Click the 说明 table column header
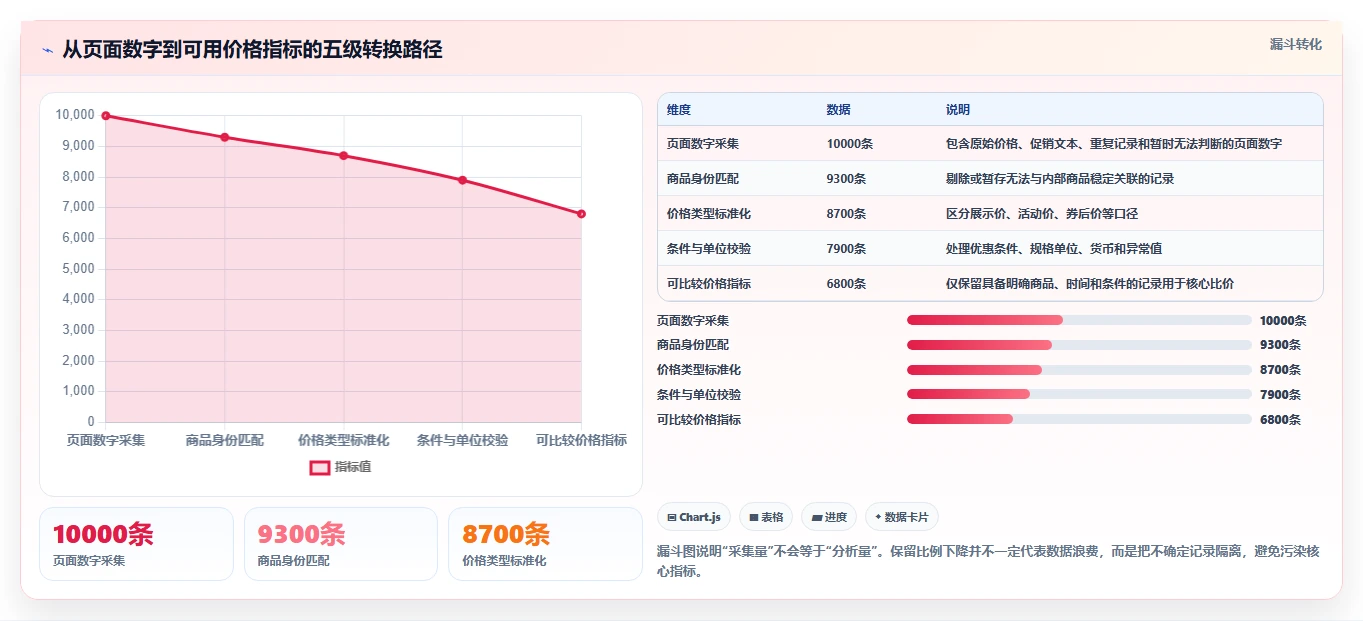 [958, 110]
